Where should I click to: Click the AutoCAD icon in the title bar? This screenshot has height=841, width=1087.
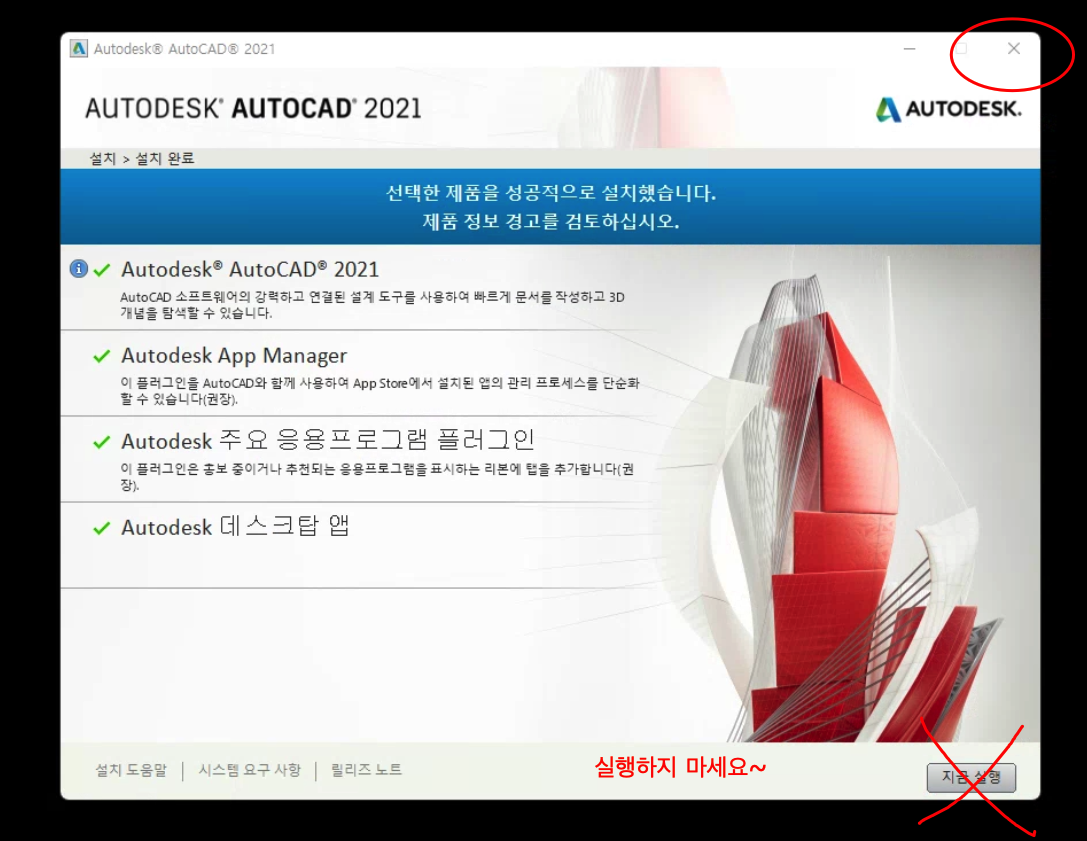tap(79, 49)
